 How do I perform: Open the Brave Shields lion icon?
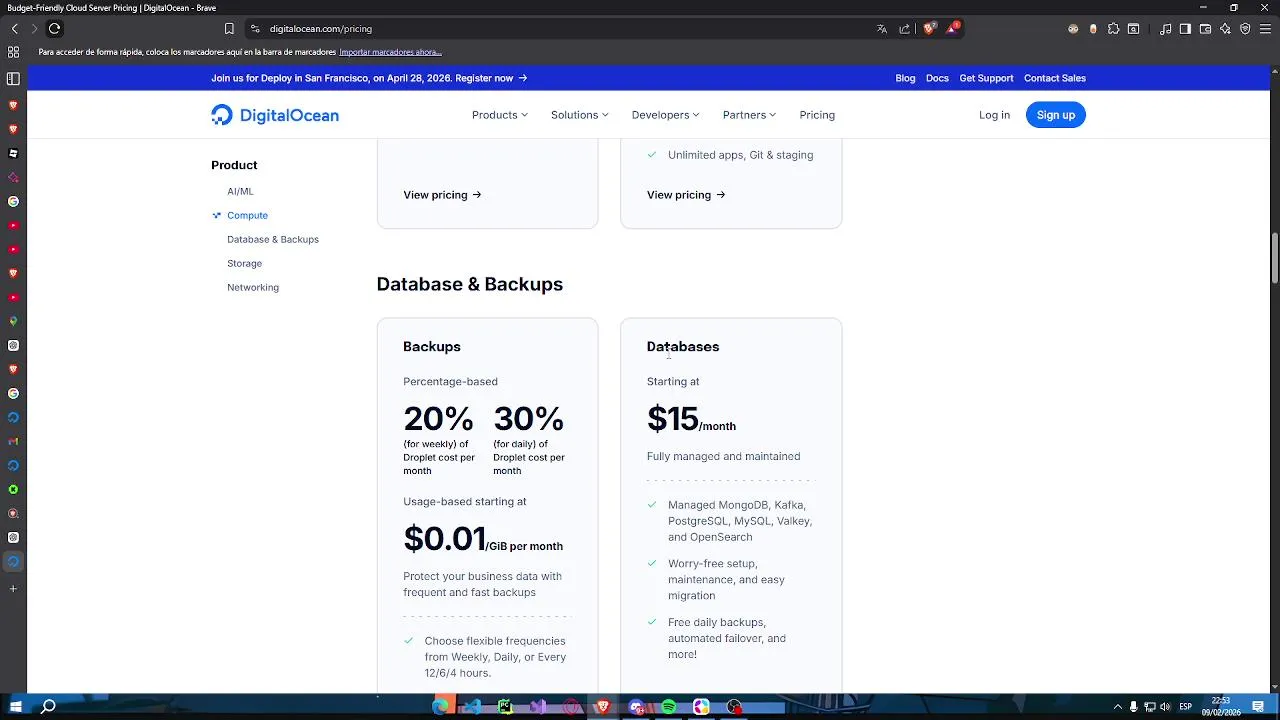(x=929, y=29)
